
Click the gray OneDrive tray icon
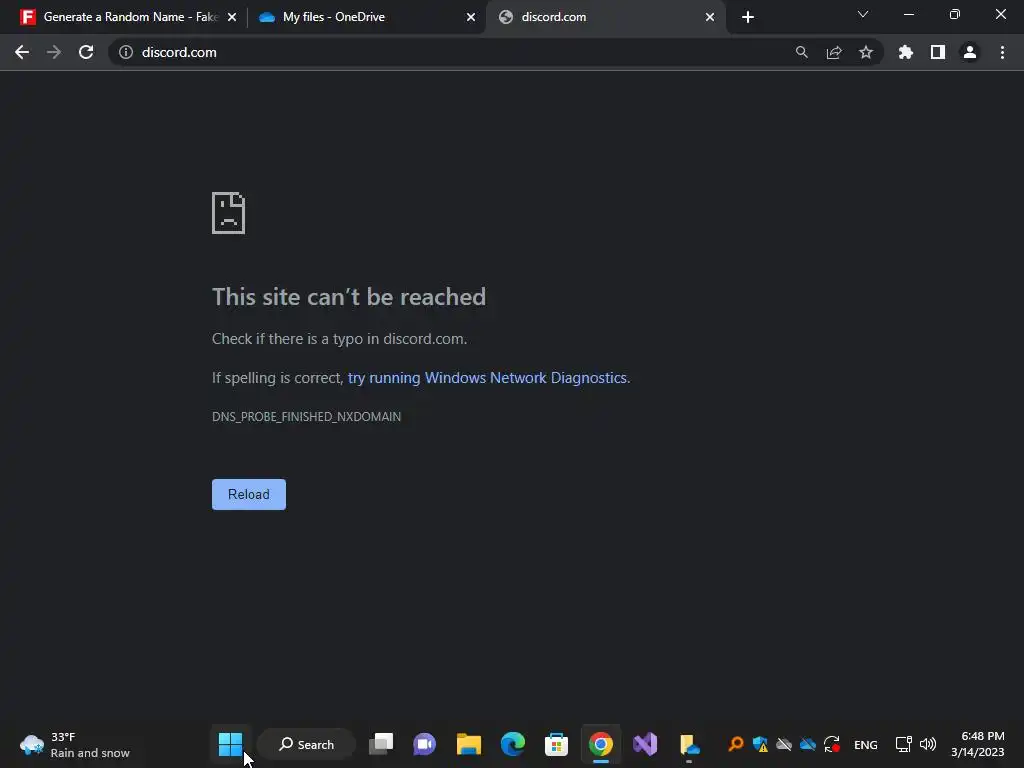pos(784,744)
